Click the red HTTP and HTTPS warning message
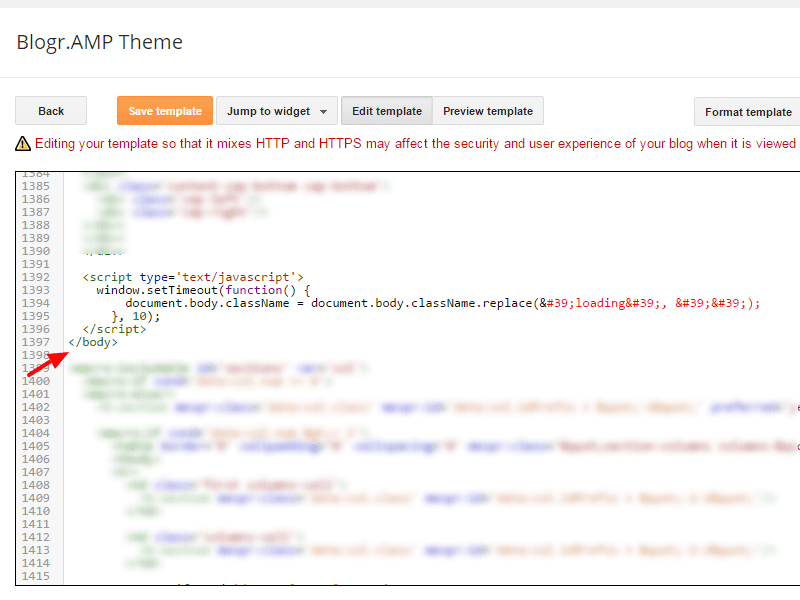 pyautogui.click(x=415, y=143)
